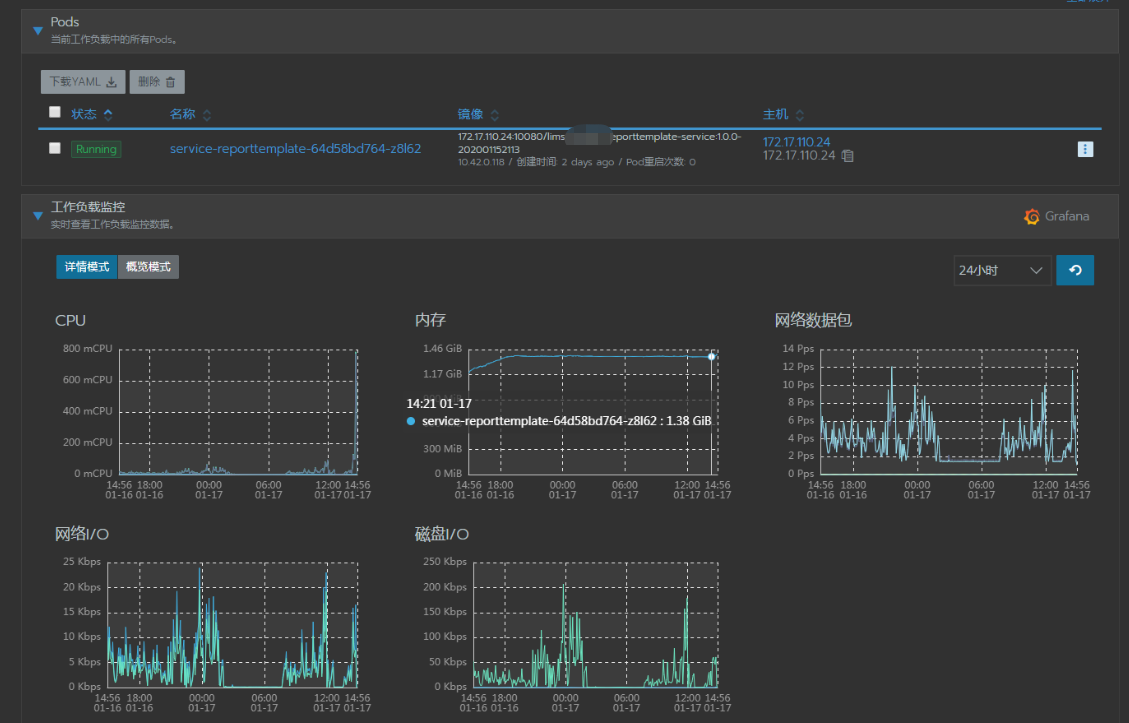Collapse the Pods section triangle

point(37,31)
